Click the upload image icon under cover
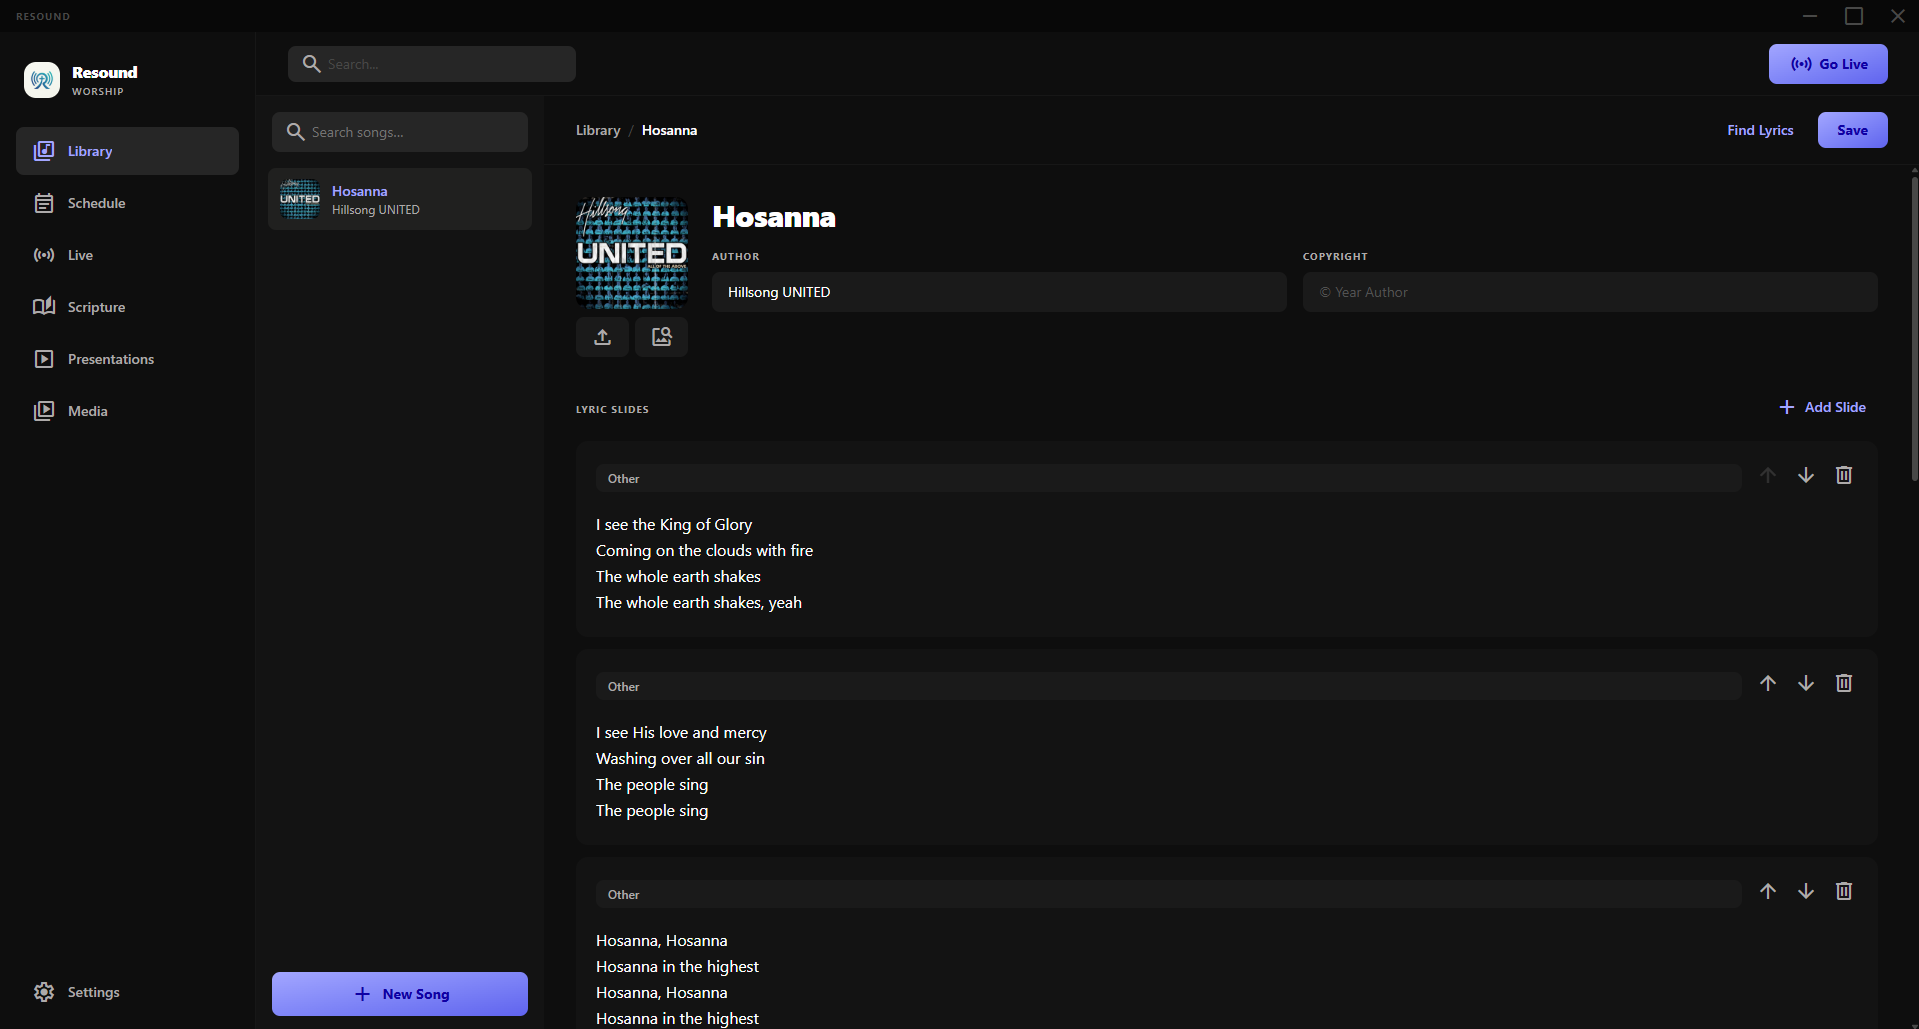 602,337
